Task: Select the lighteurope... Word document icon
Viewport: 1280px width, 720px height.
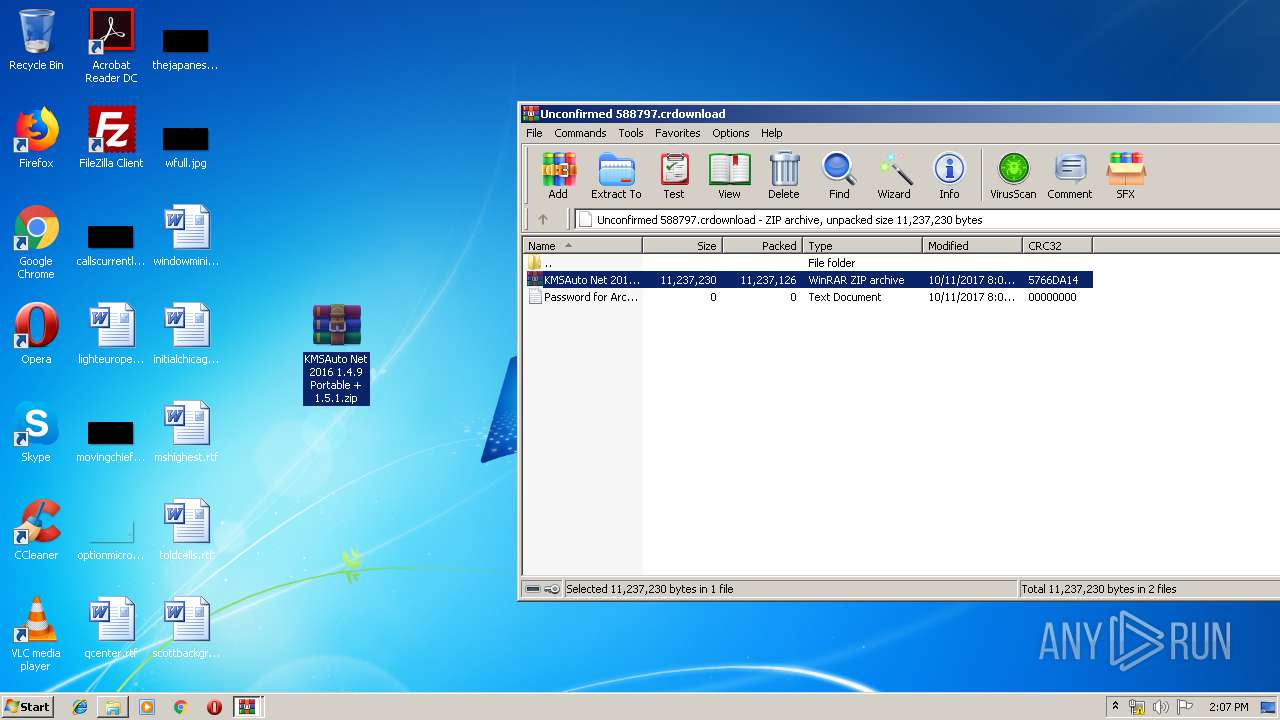Action: [x=111, y=334]
